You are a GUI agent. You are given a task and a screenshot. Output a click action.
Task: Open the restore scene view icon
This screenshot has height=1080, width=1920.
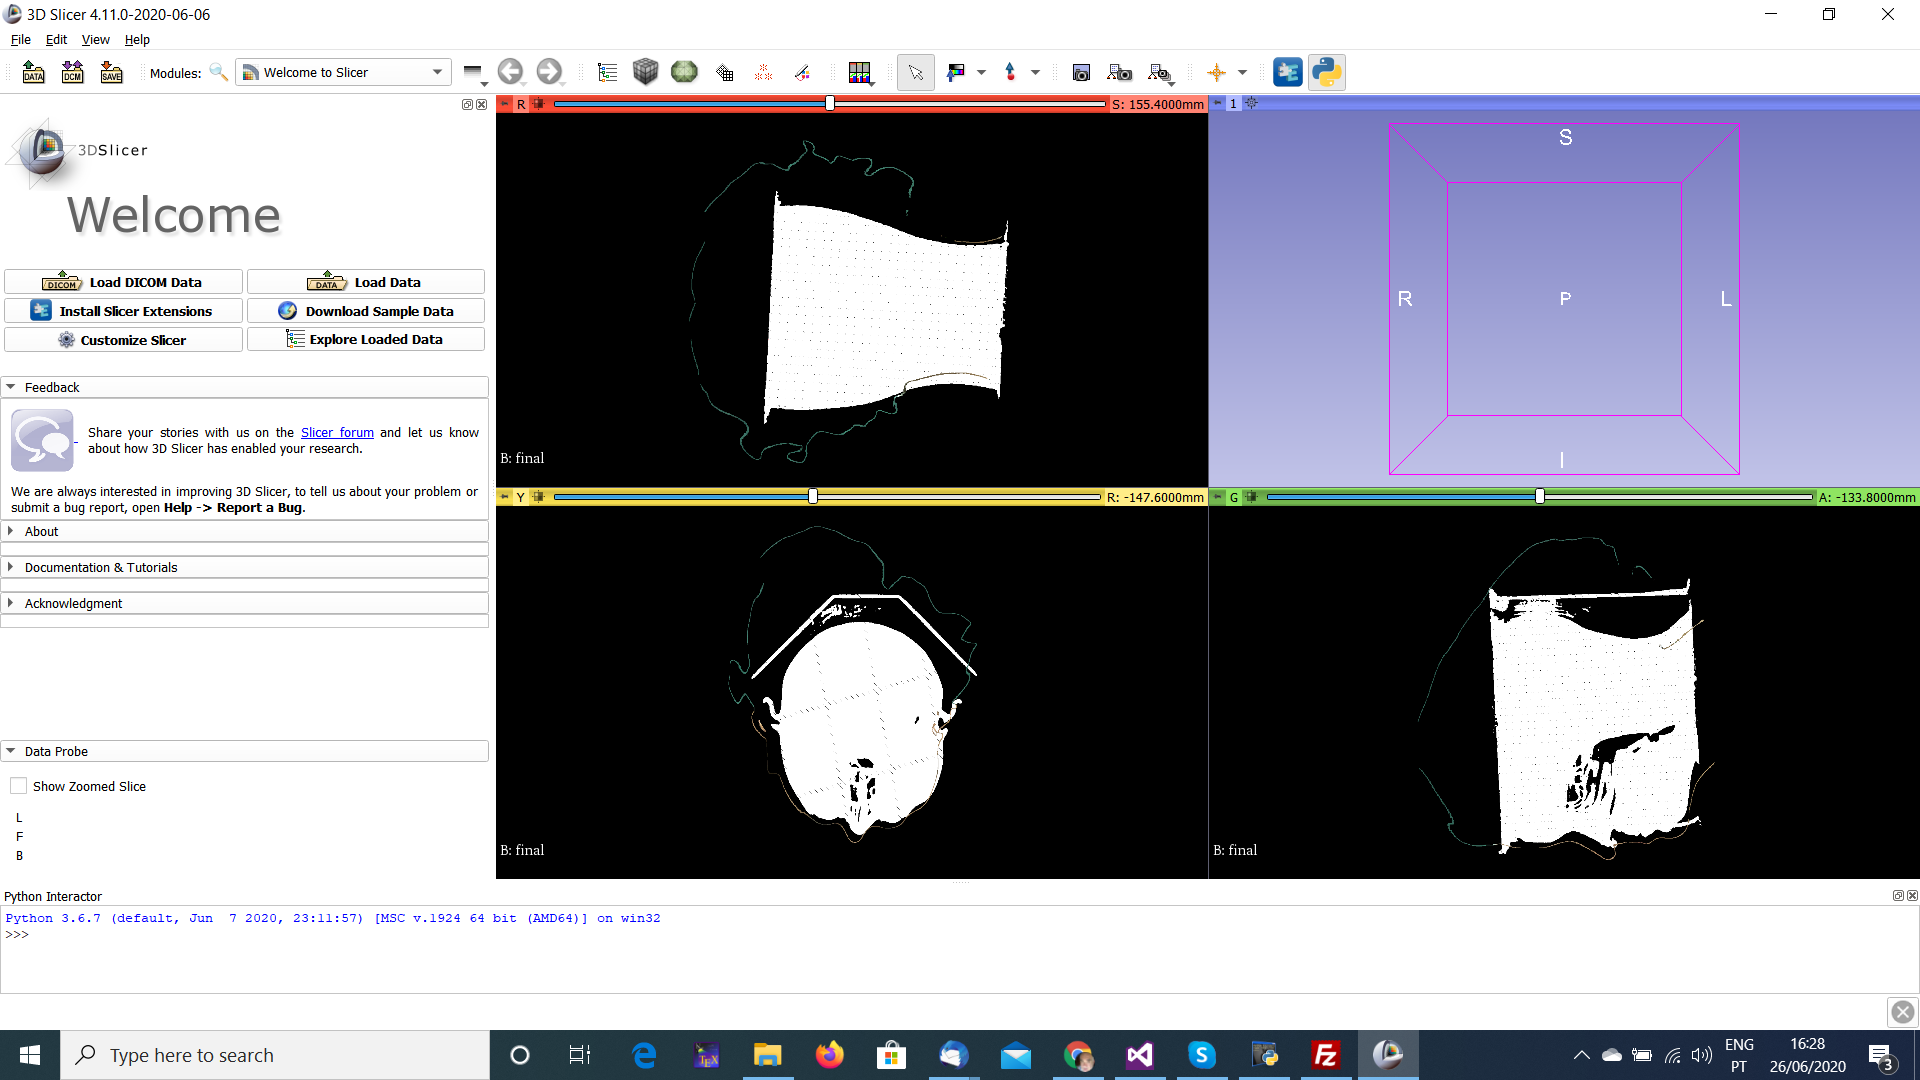point(1160,72)
